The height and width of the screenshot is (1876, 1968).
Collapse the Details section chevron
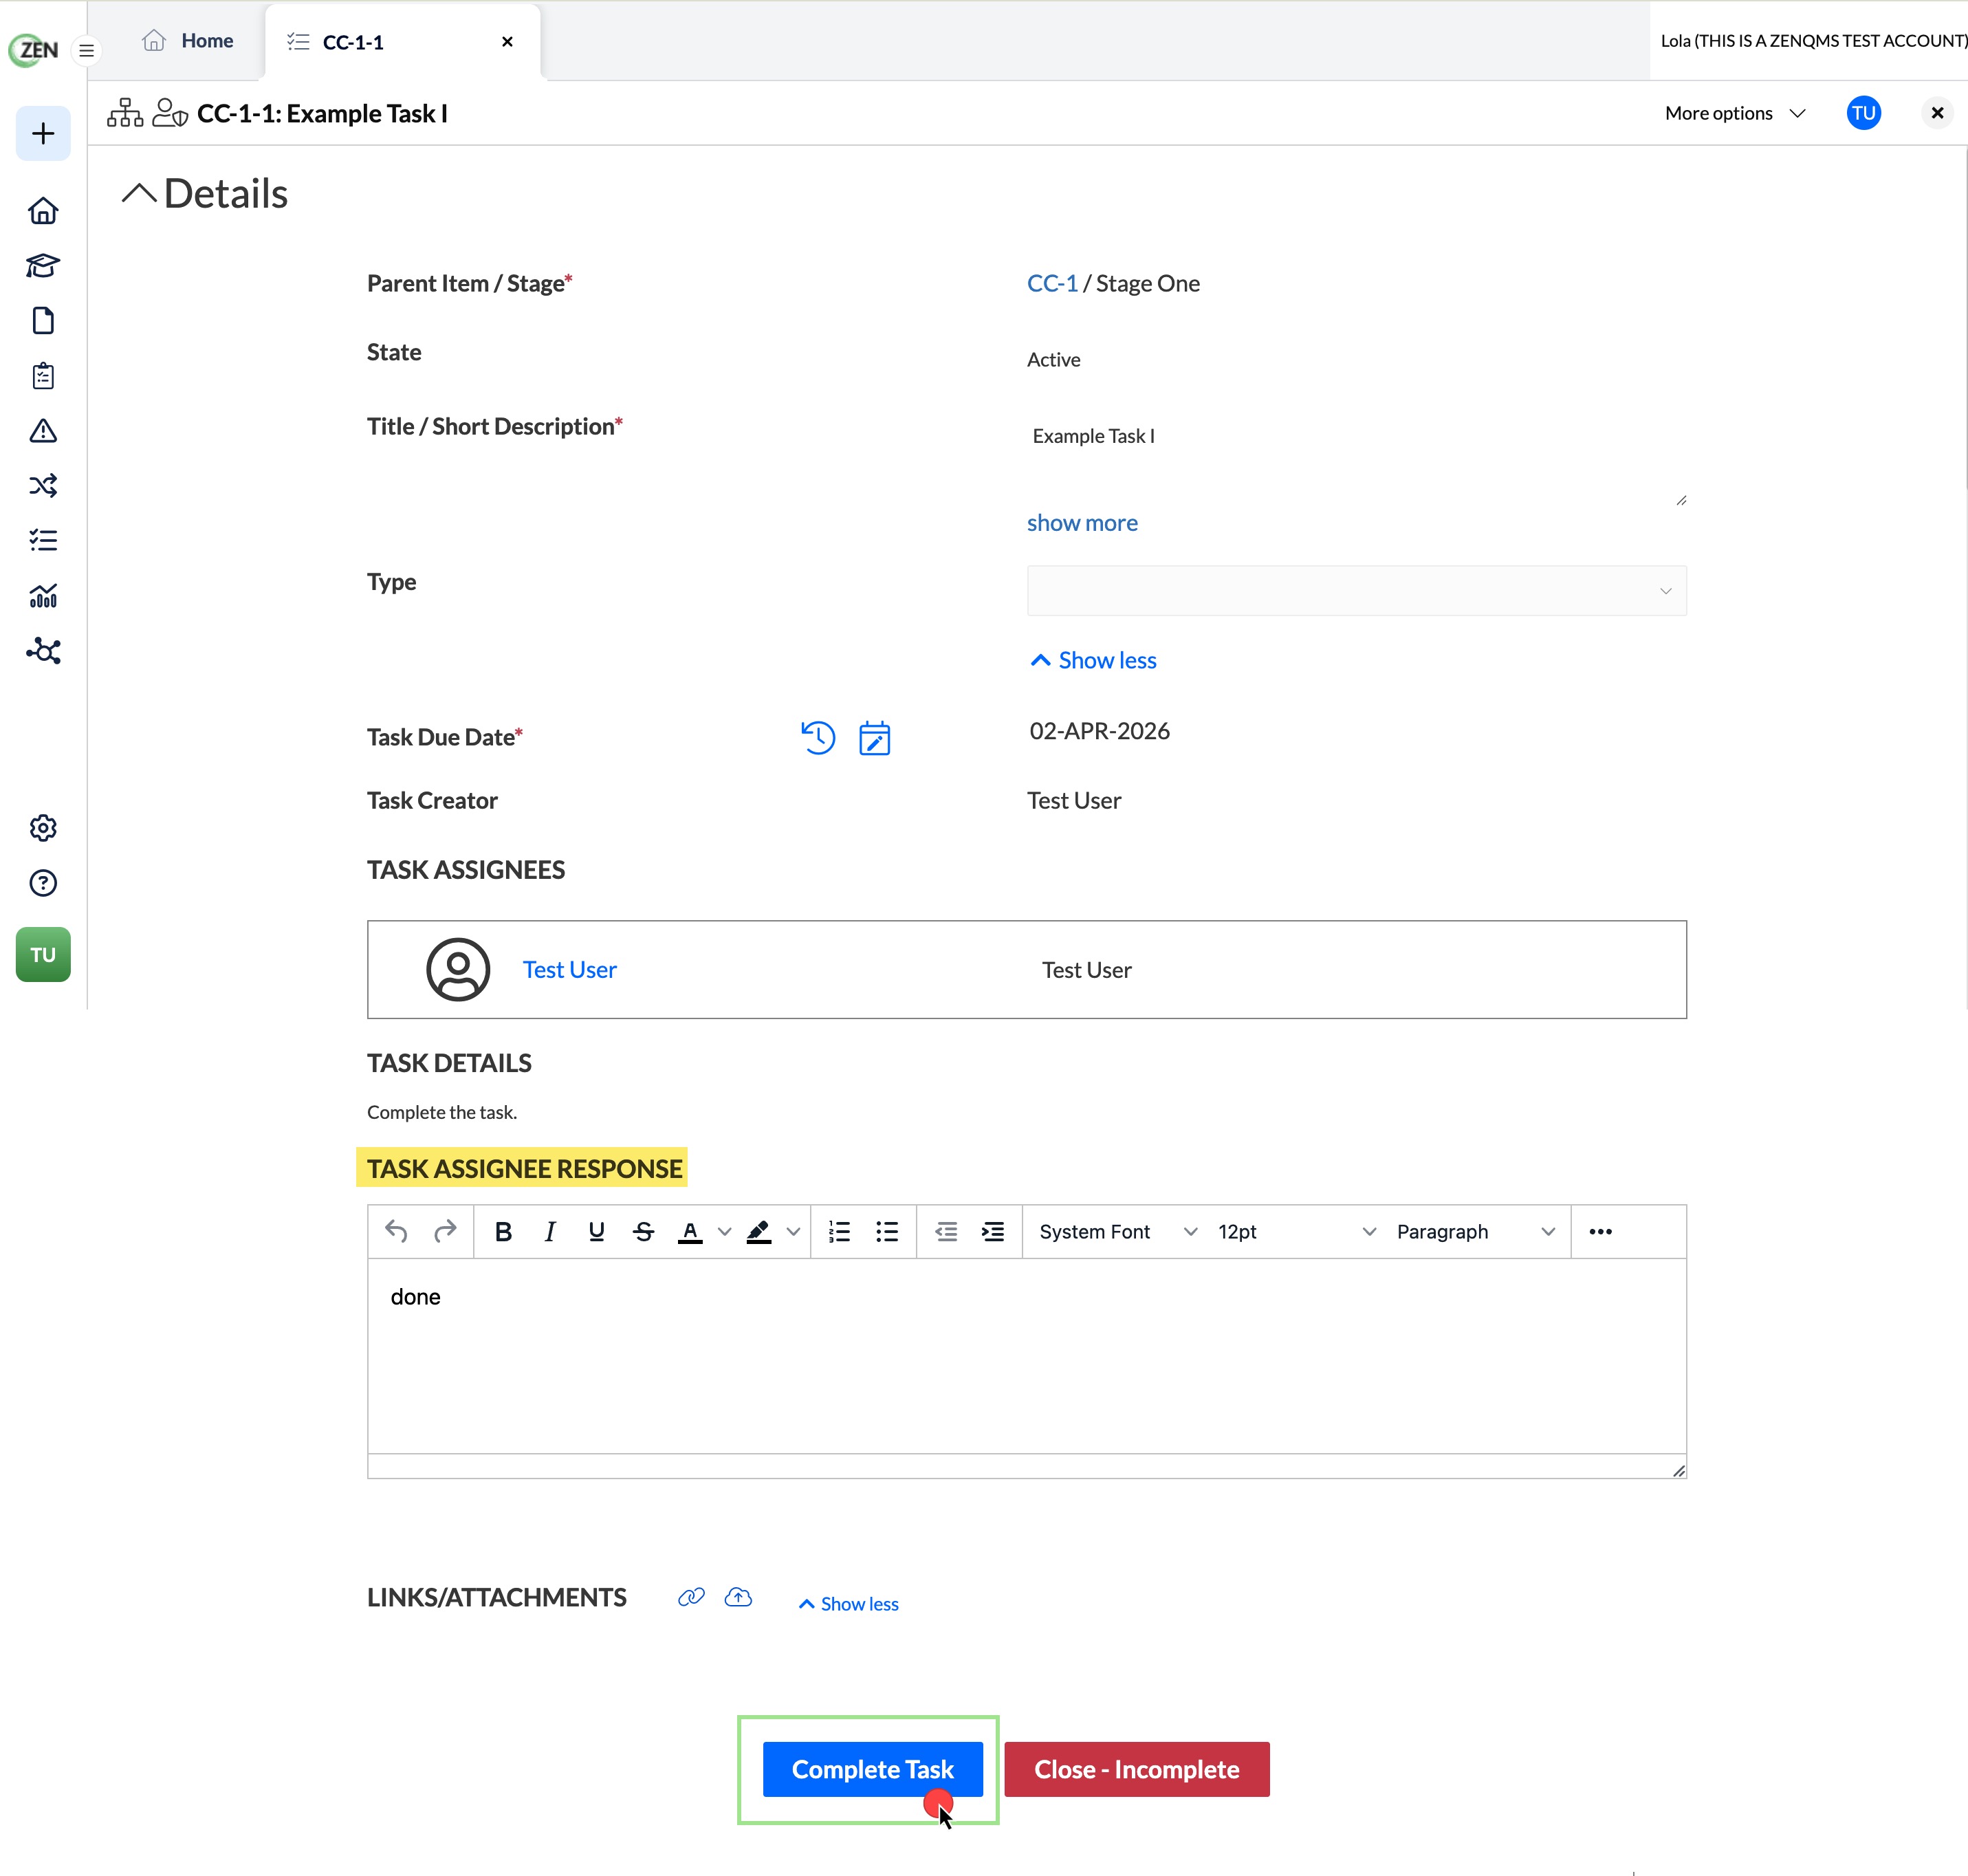[139, 193]
